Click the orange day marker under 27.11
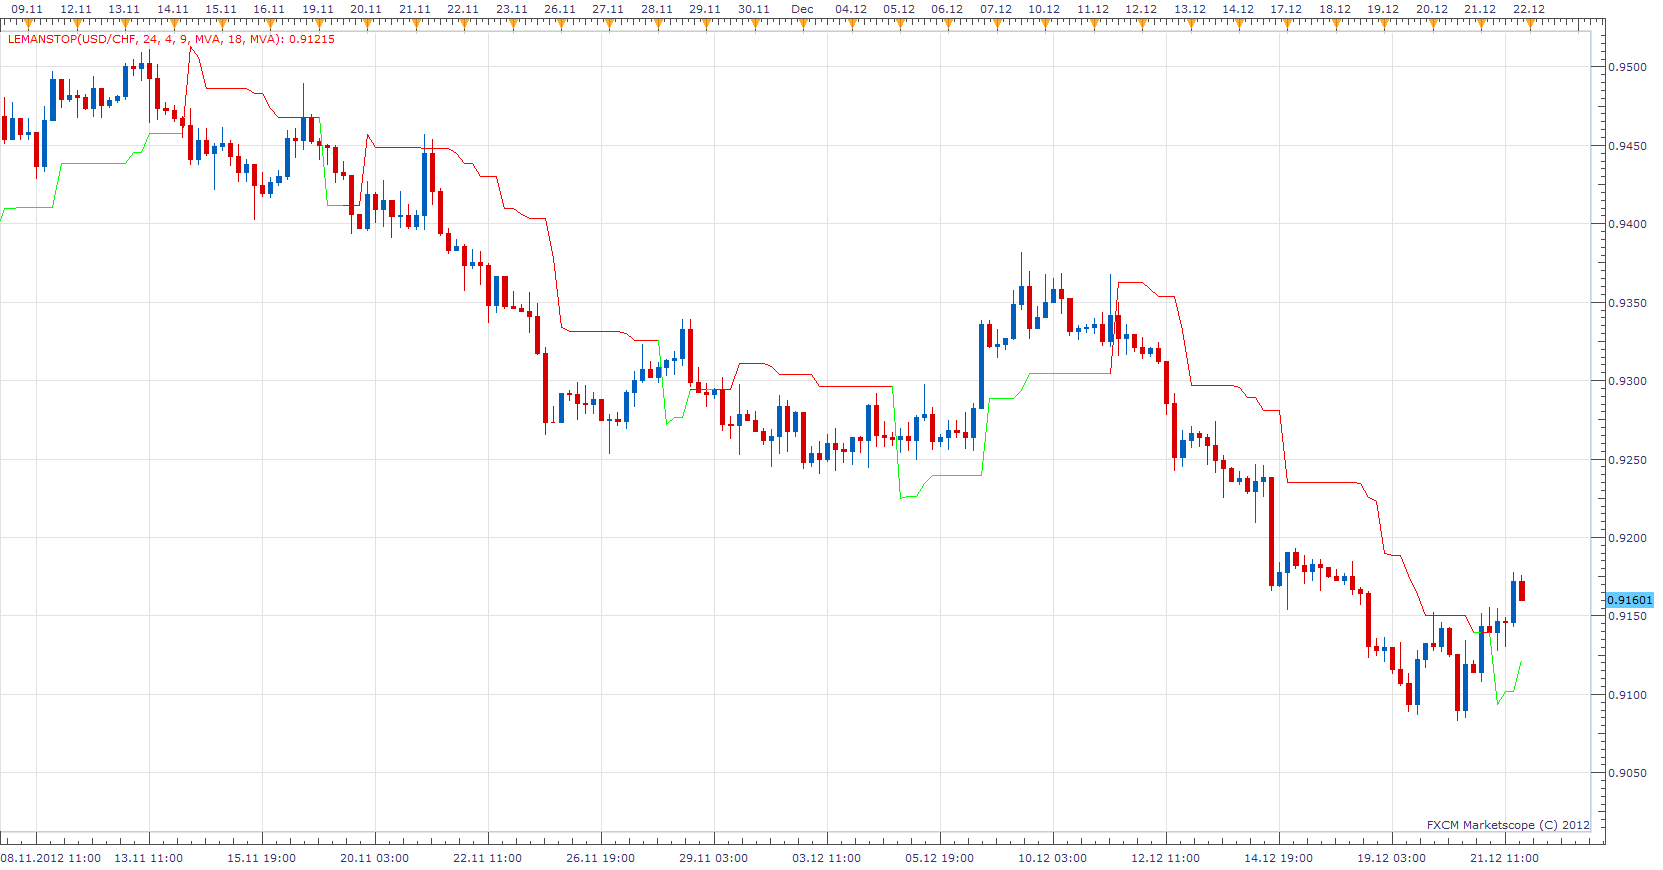This screenshot has width=1663, height=870. coord(609,24)
